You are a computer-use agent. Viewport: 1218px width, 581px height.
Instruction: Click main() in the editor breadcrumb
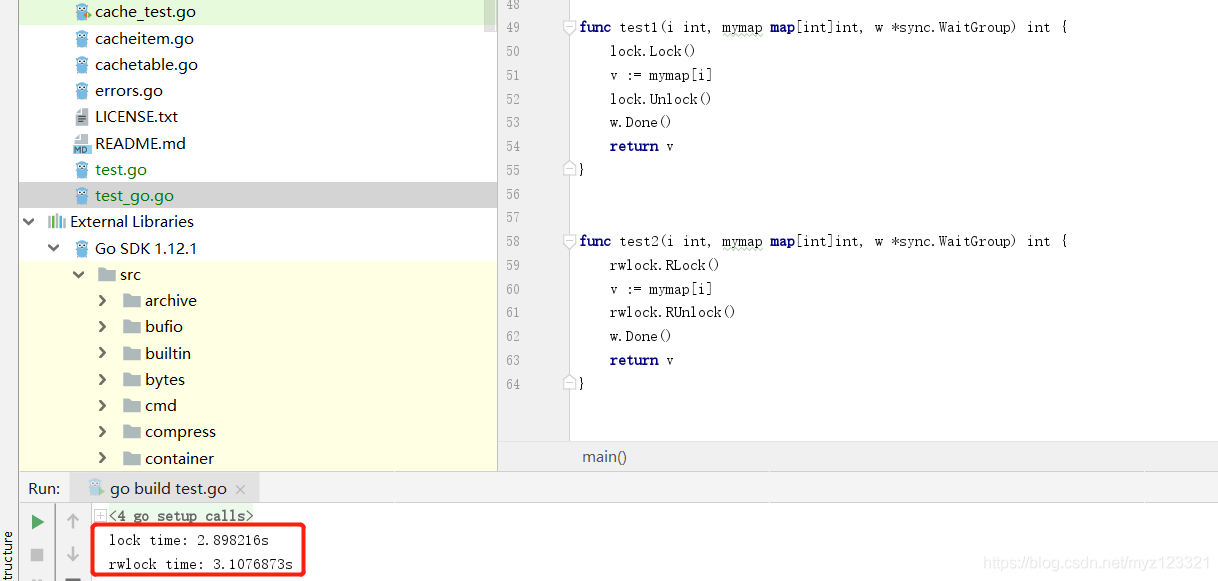click(x=604, y=456)
